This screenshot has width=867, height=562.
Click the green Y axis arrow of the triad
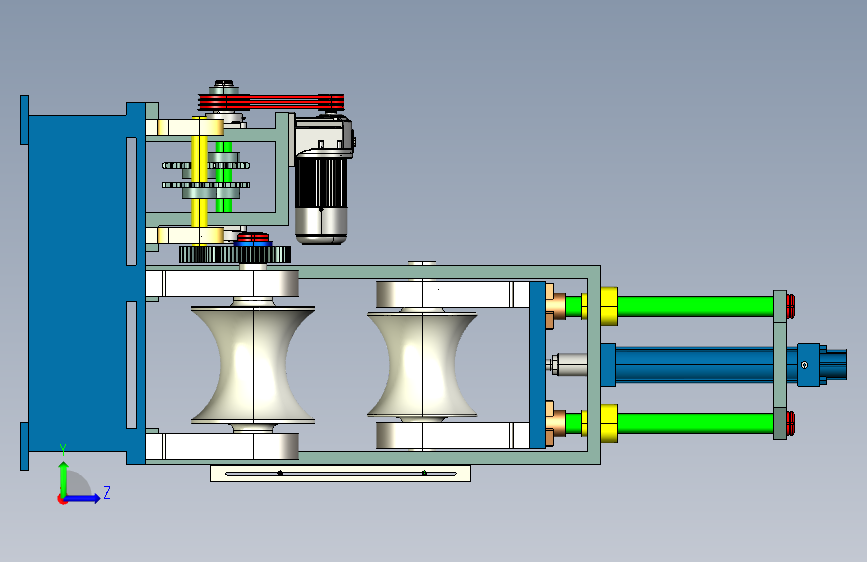click(x=63, y=477)
